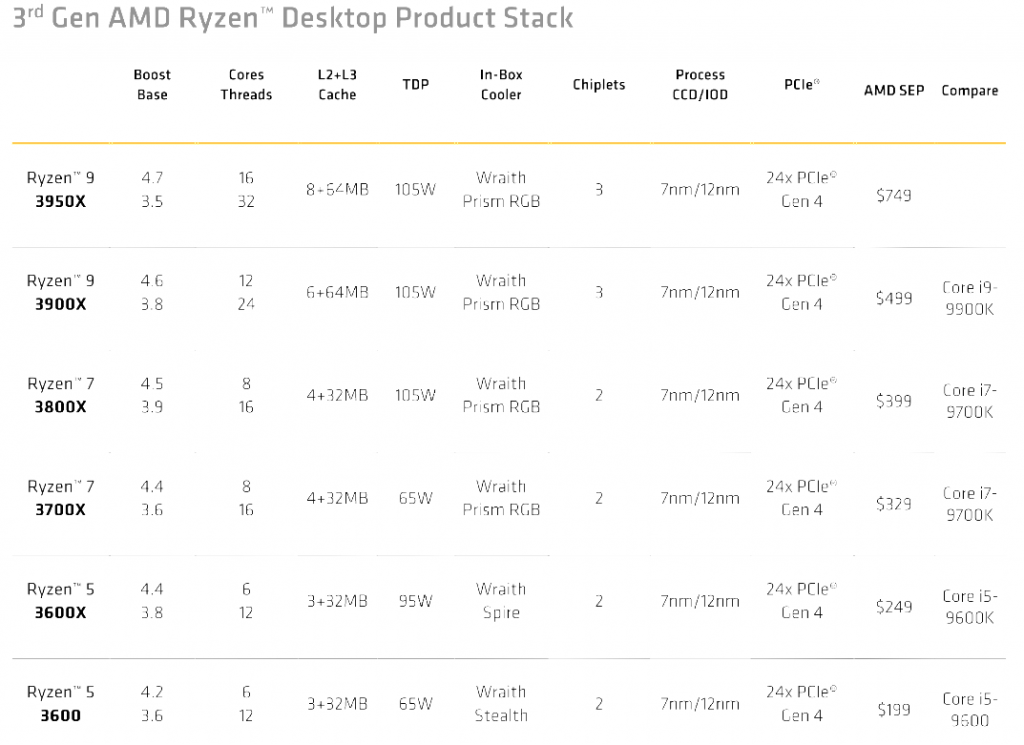Select the $499 price cell
Screen dimensions: 1024x745
pyautogui.click(x=893, y=298)
